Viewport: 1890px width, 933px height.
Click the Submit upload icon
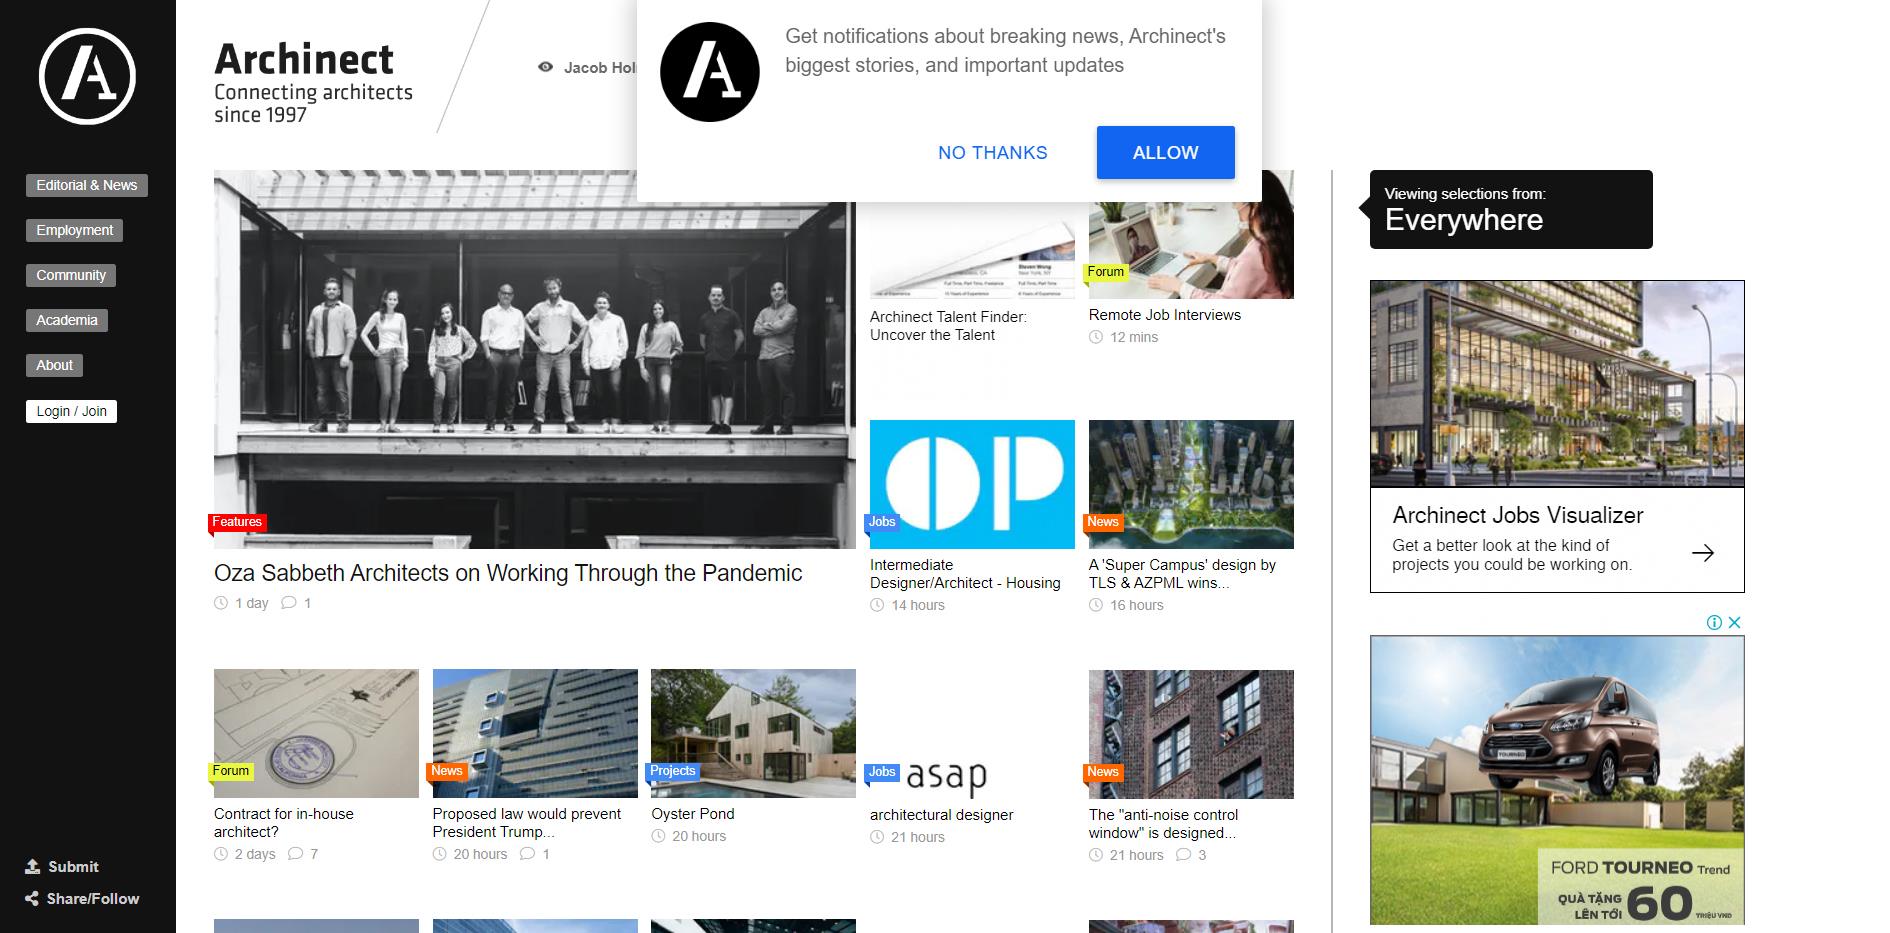click(32, 867)
